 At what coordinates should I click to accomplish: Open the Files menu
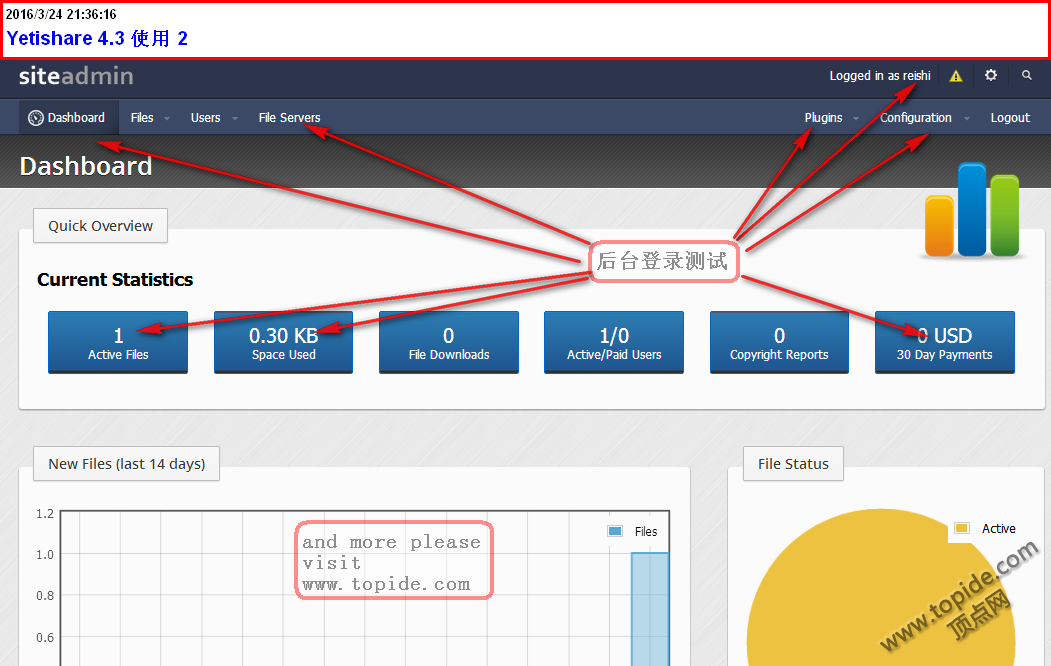142,117
